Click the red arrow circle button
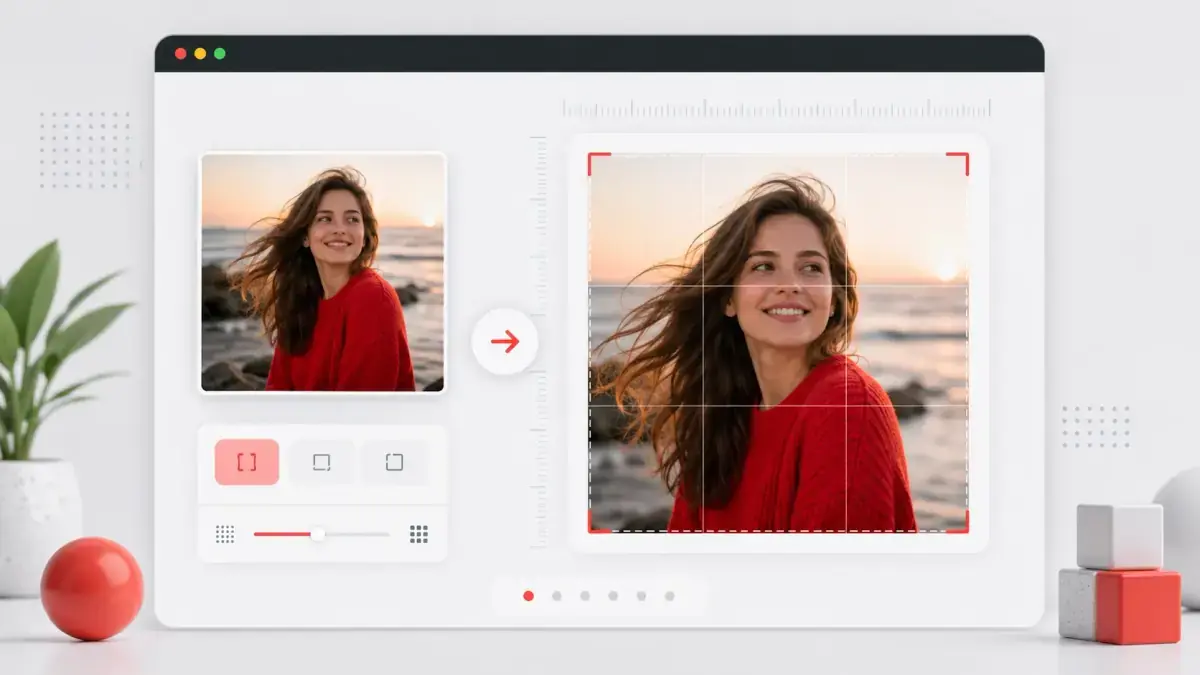 click(x=505, y=342)
